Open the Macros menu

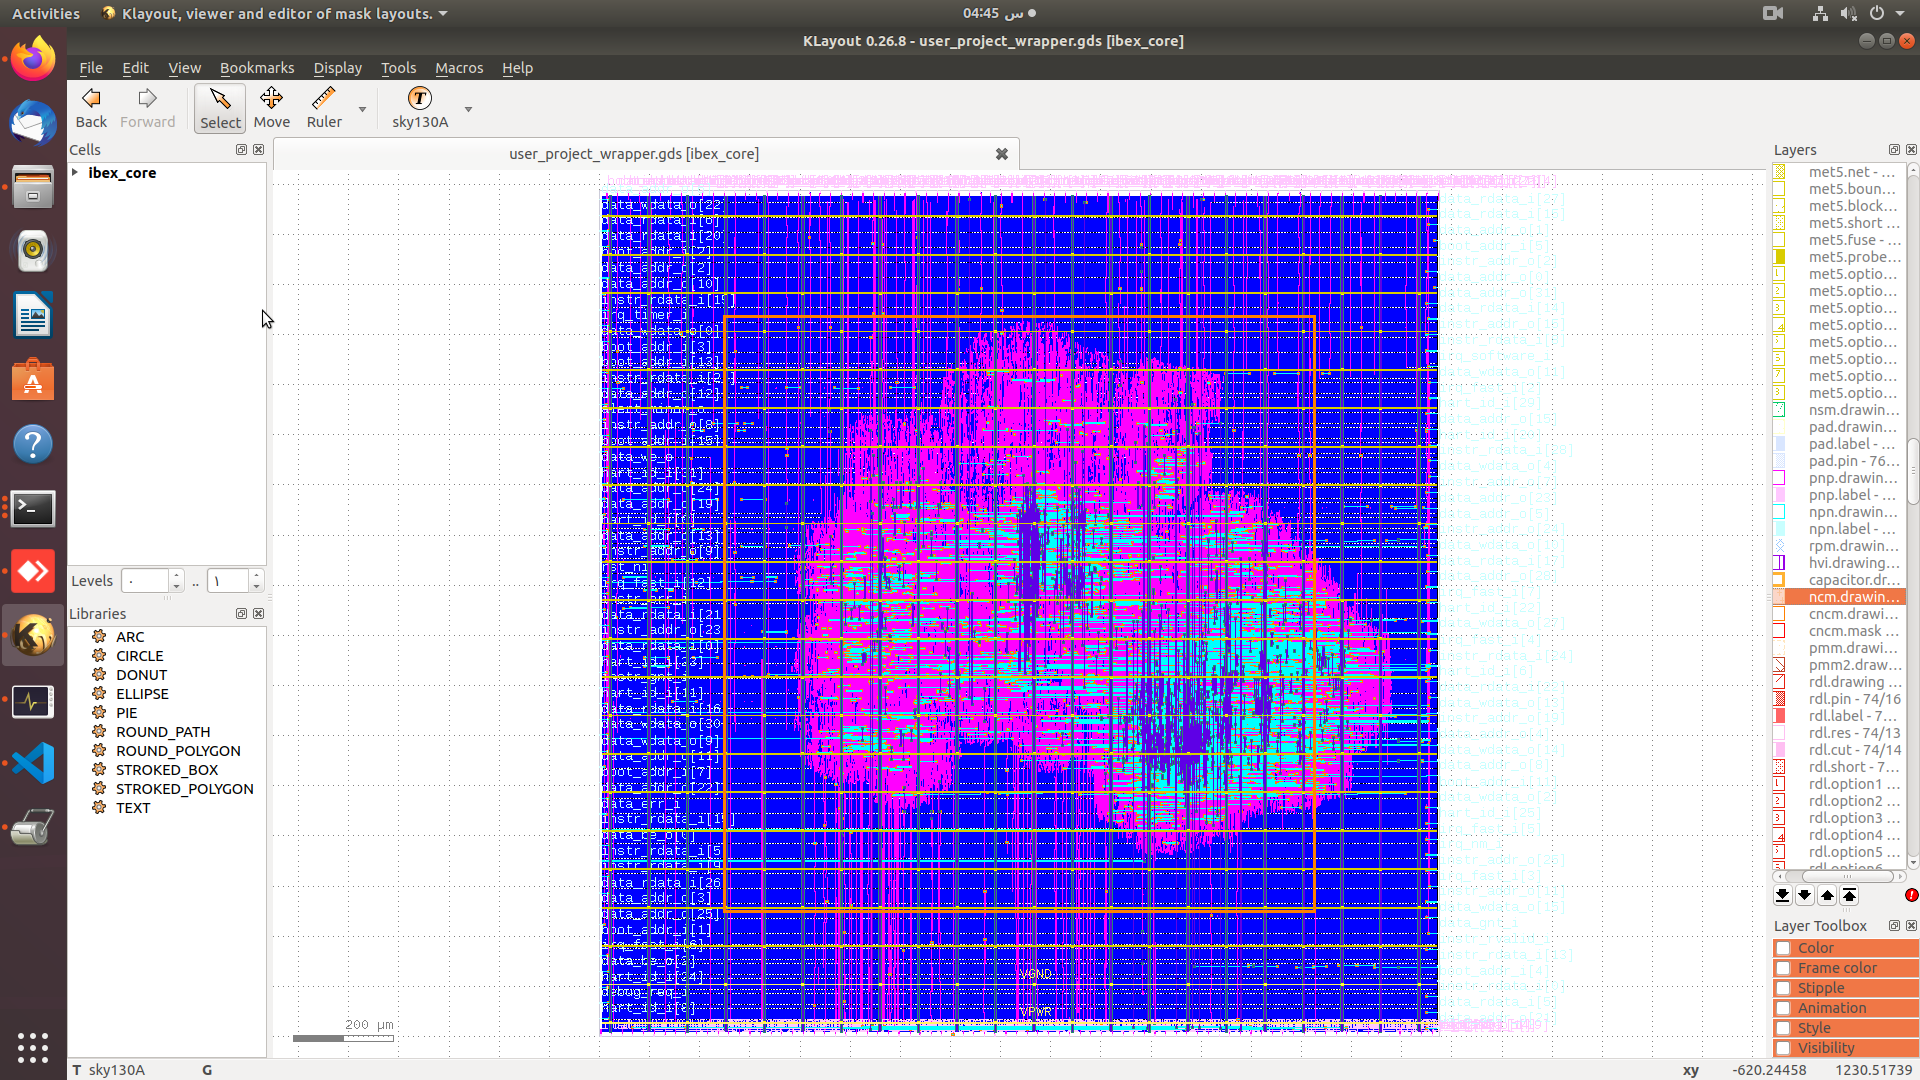[x=459, y=68]
